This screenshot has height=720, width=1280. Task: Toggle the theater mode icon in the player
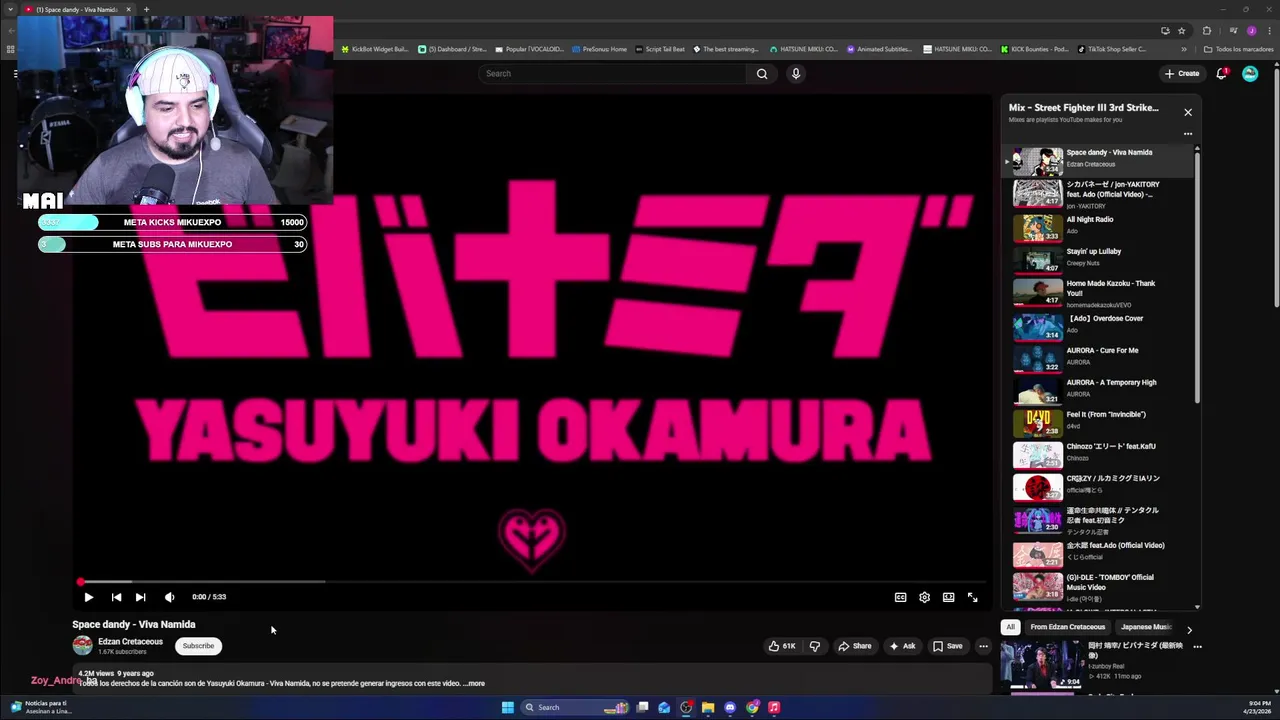[948, 597]
